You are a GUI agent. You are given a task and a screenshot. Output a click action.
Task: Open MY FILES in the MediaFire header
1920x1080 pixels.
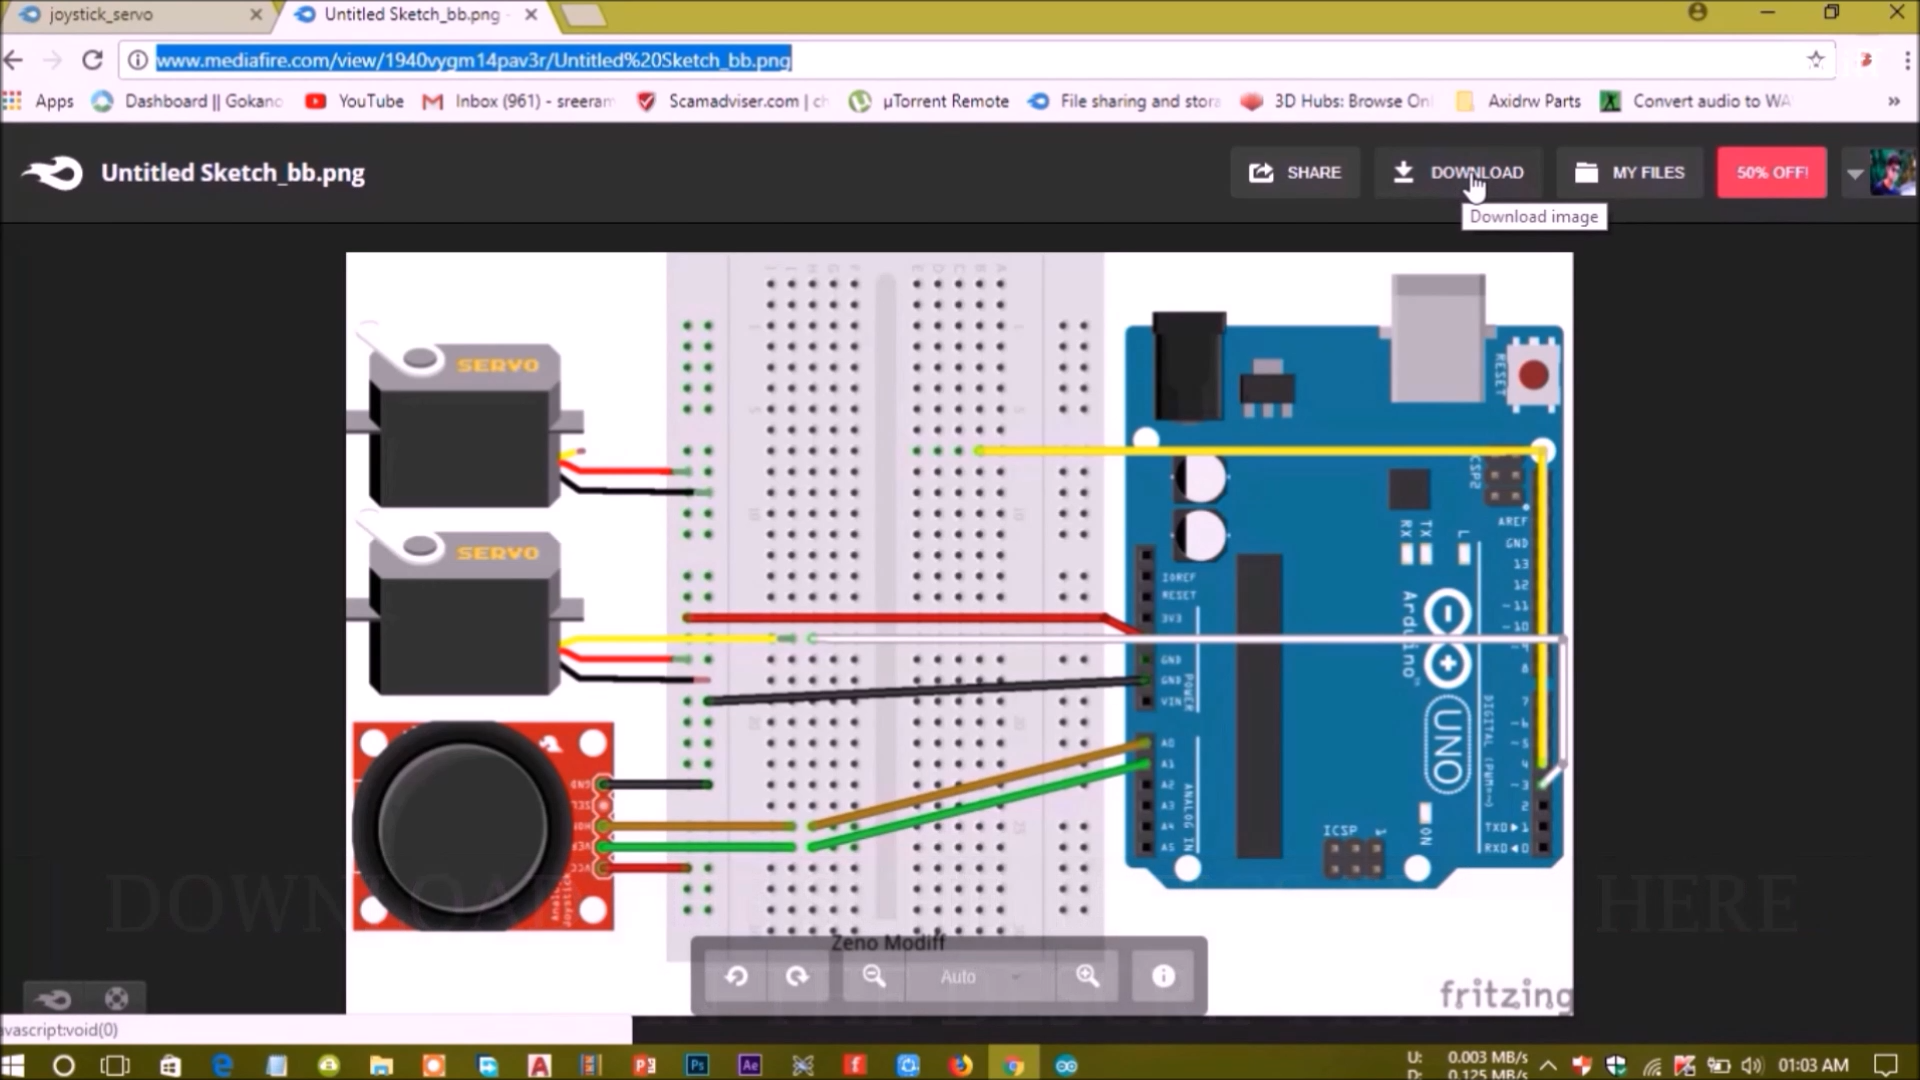1630,172
